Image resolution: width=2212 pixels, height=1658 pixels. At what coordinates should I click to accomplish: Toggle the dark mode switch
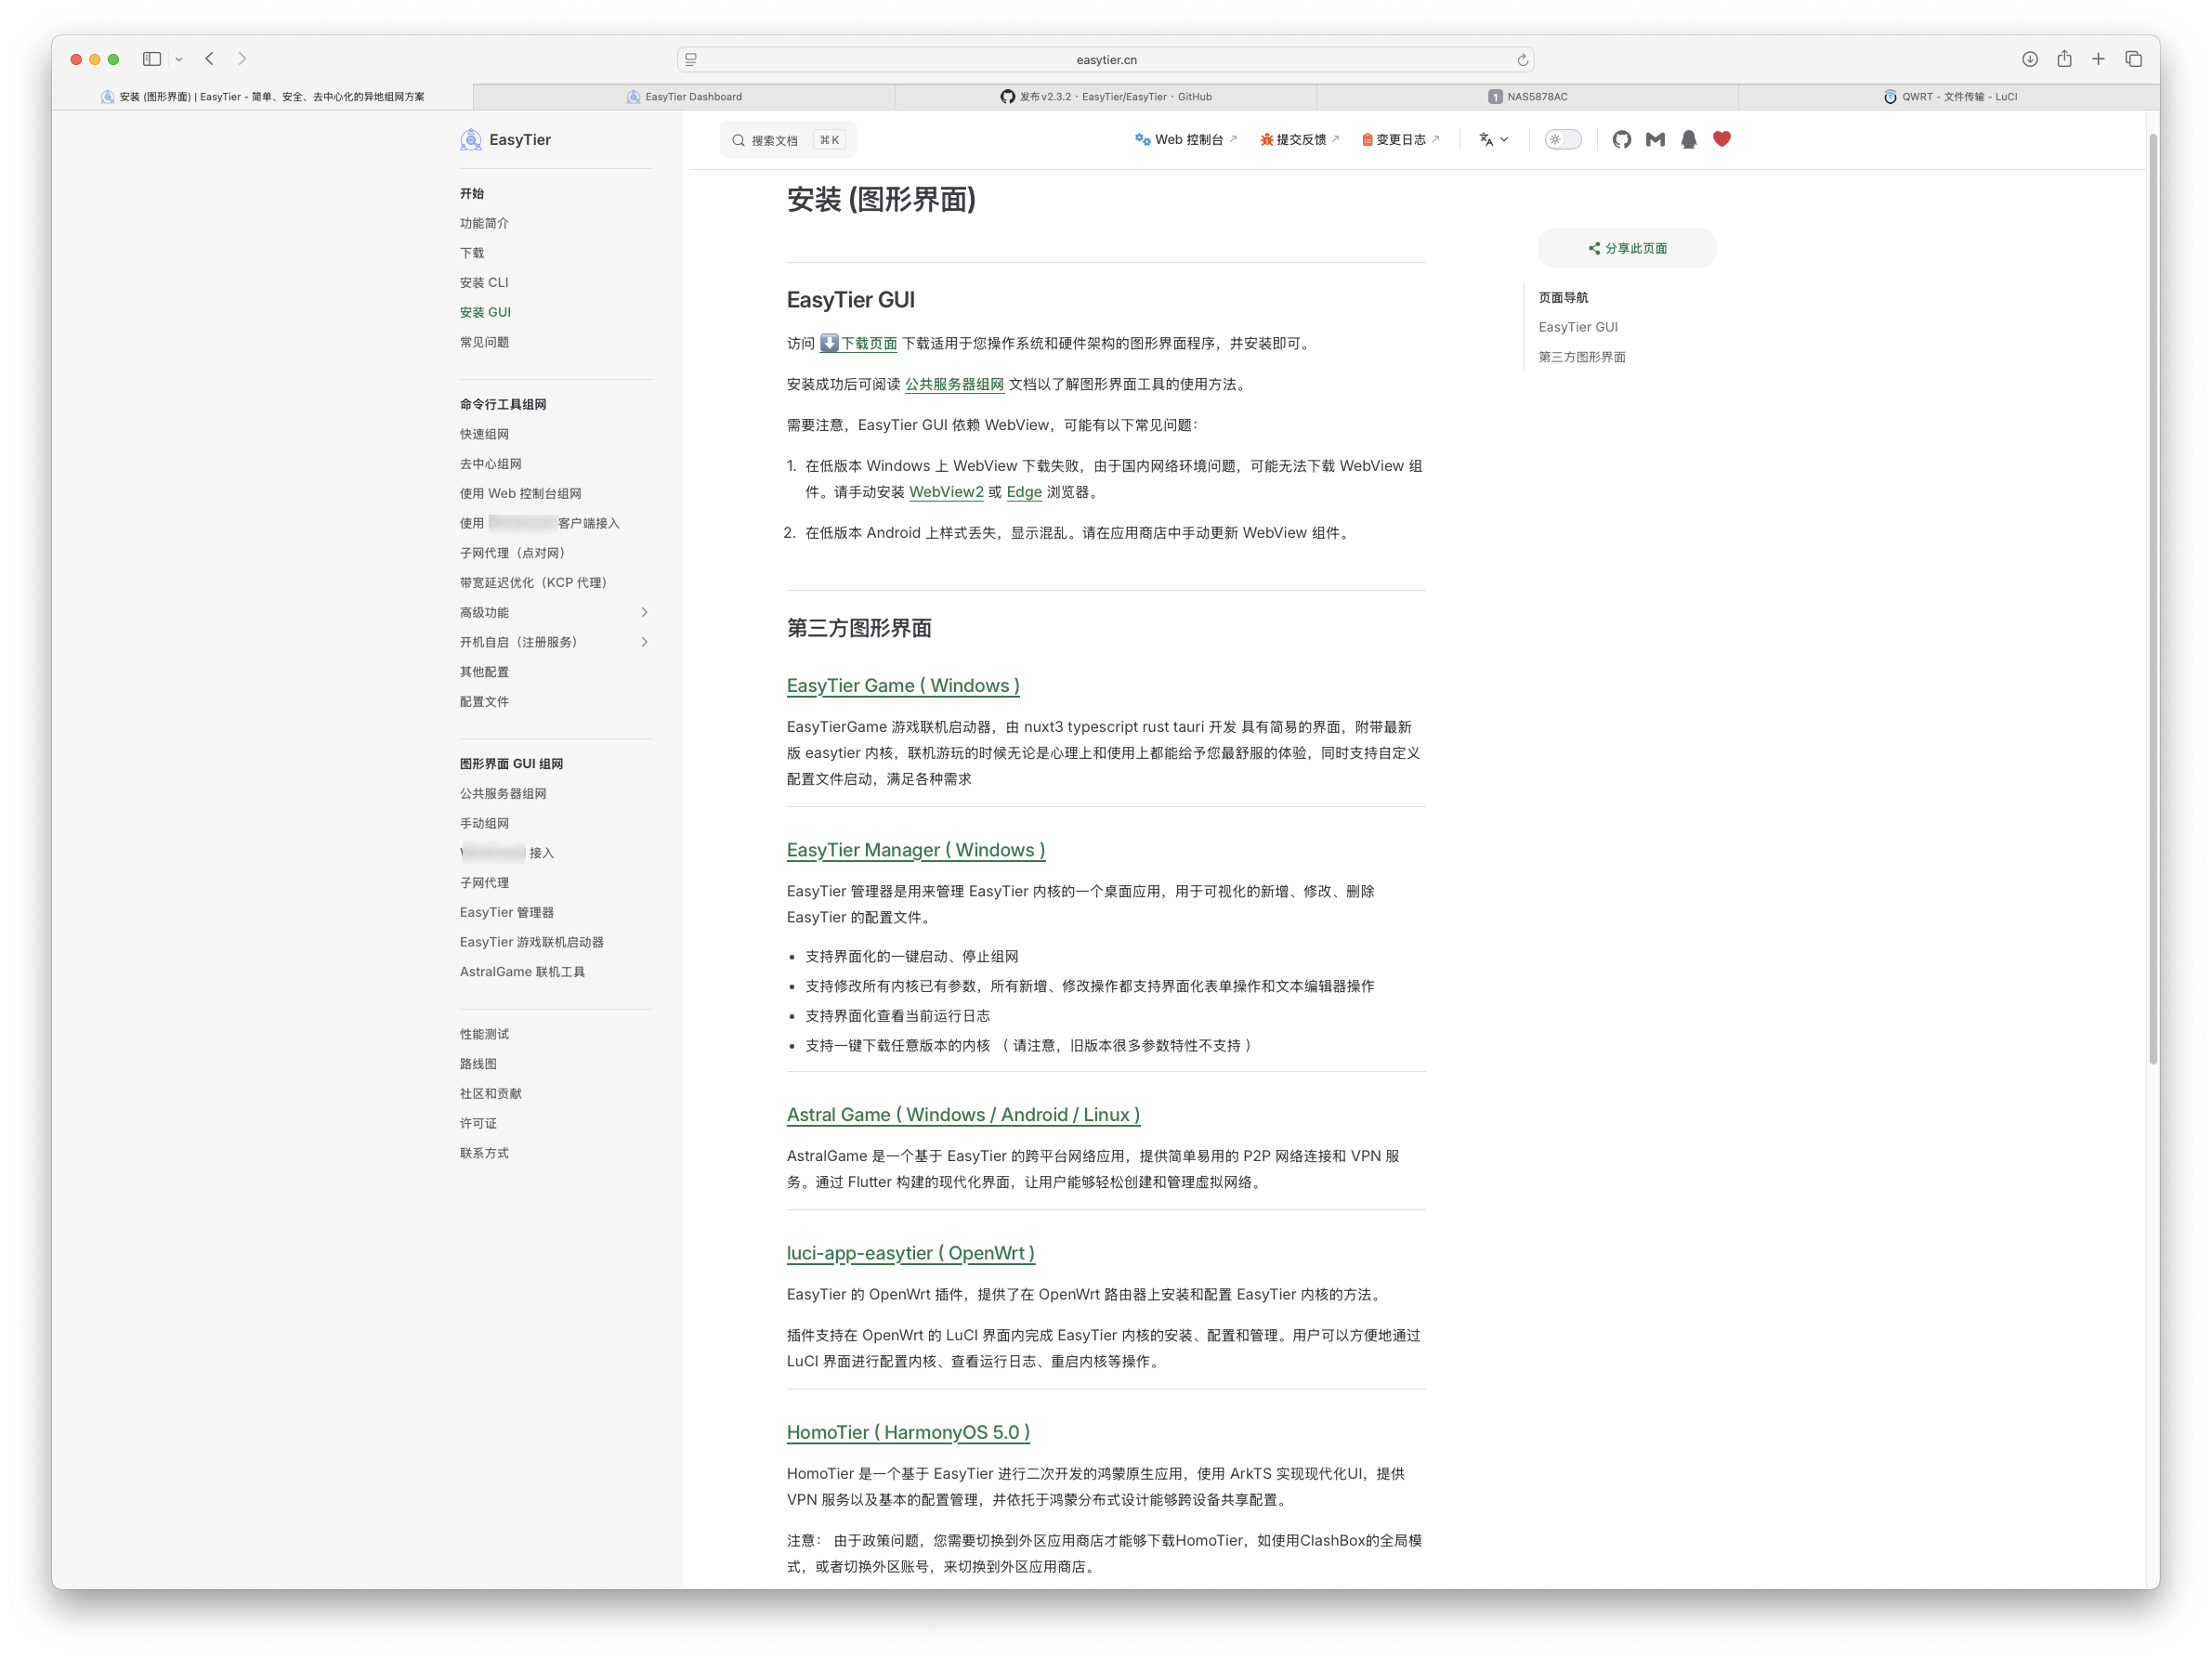click(1562, 140)
